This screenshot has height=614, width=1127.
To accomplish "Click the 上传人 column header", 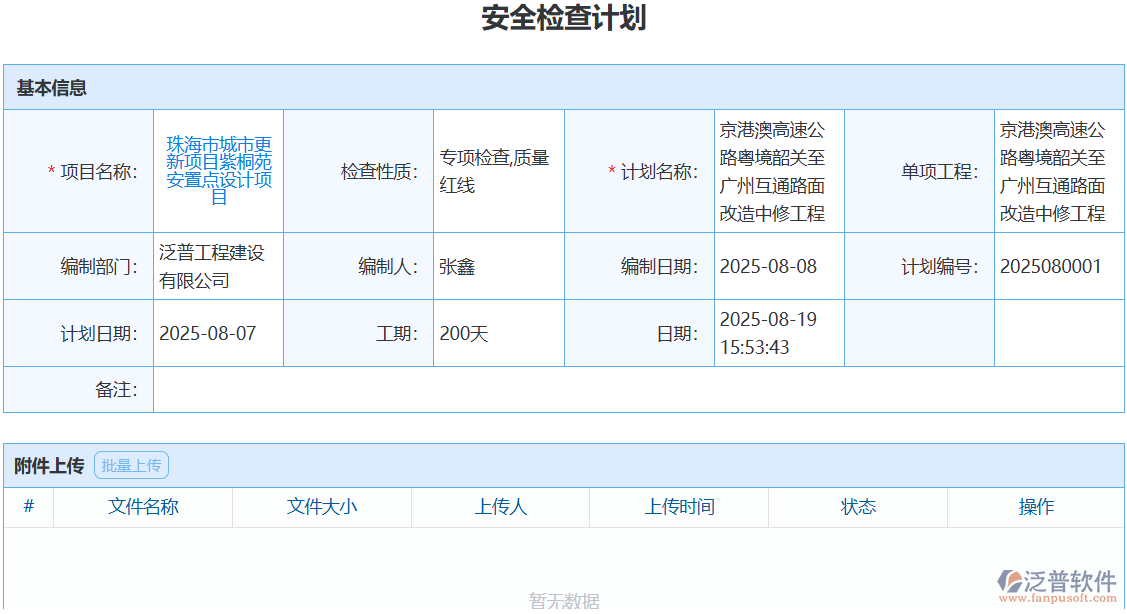I will point(500,507).
